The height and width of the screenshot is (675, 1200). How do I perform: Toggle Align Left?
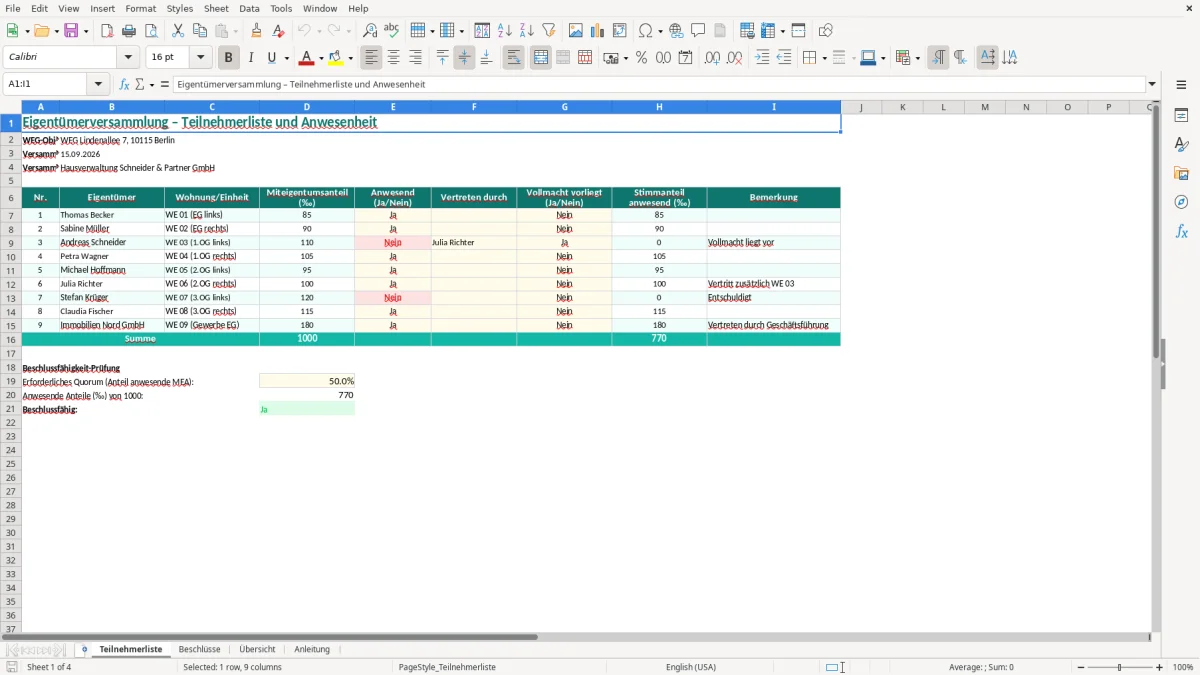coord(372,58)
